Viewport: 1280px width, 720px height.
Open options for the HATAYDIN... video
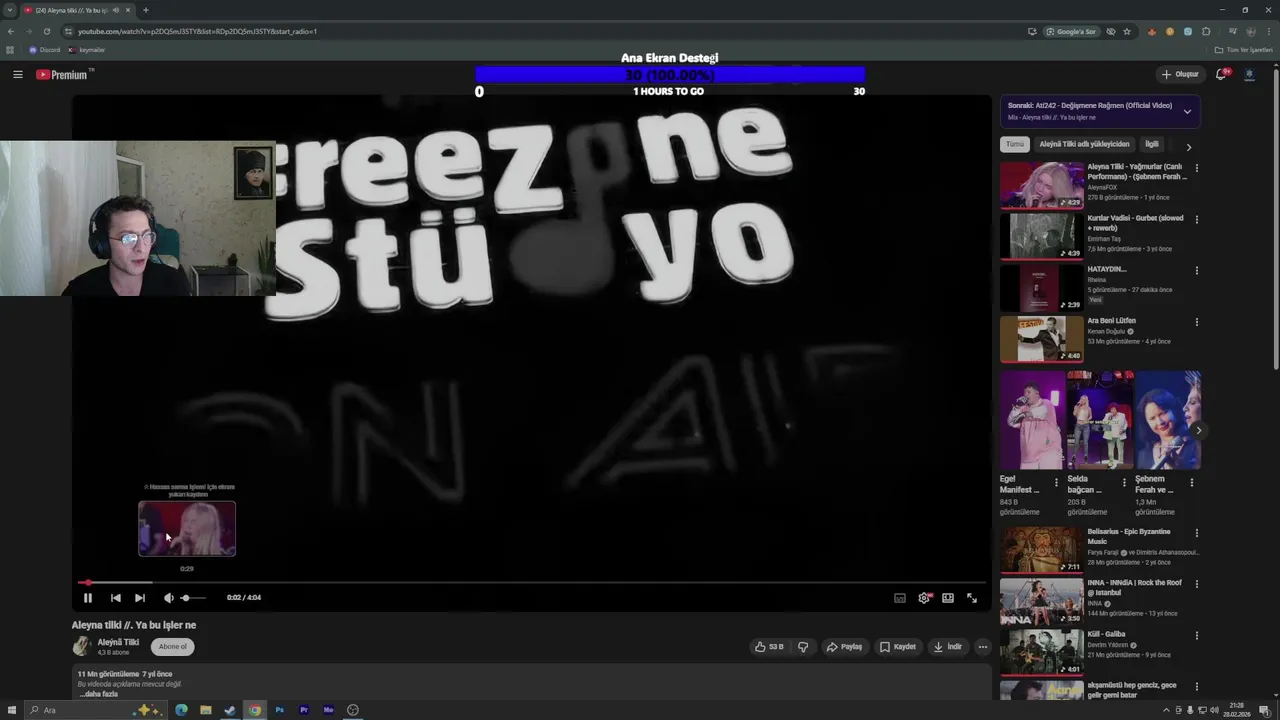point(1196,270)
